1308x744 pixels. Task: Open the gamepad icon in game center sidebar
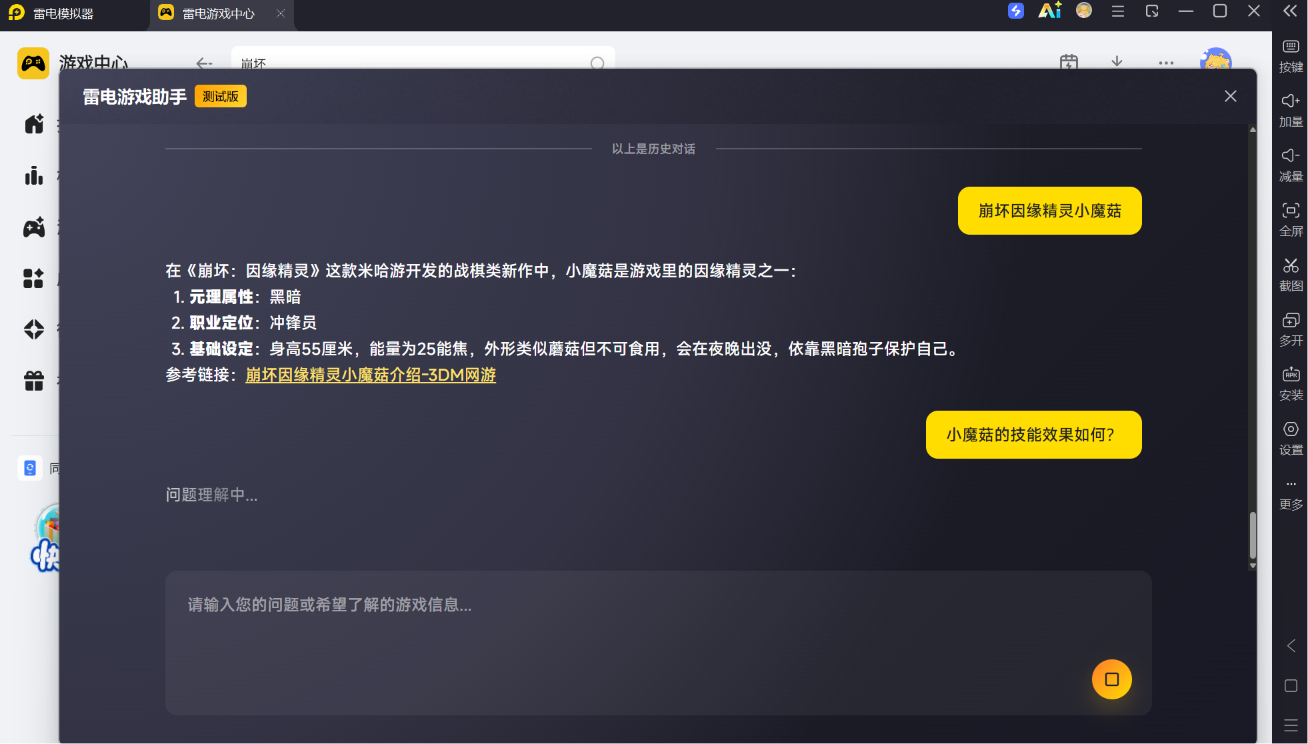click(x=34, y=227)
